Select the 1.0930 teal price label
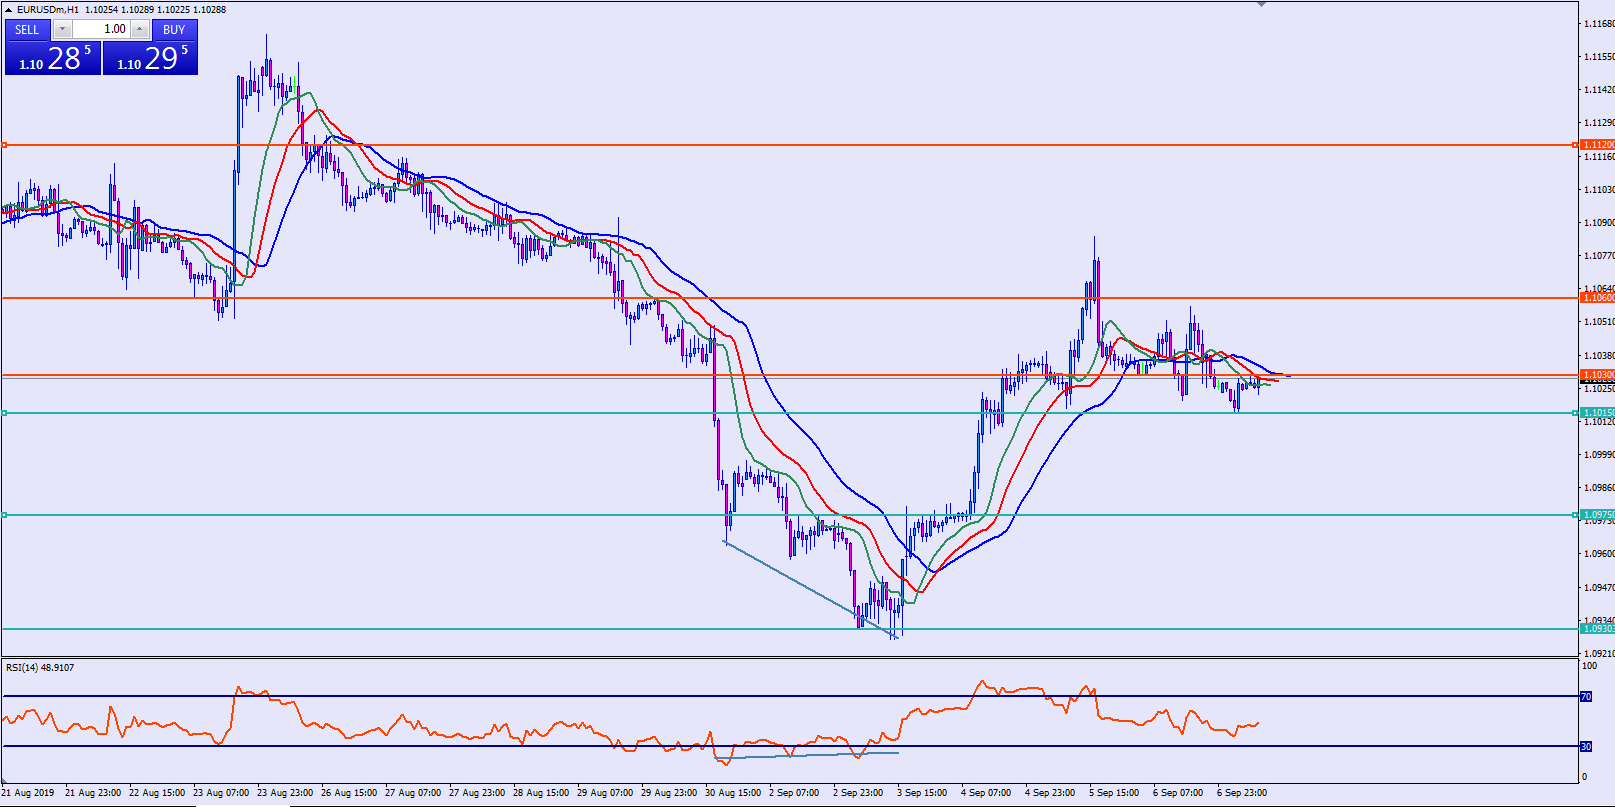Viewport: 1615px width, 807px height. [1597, 629]
